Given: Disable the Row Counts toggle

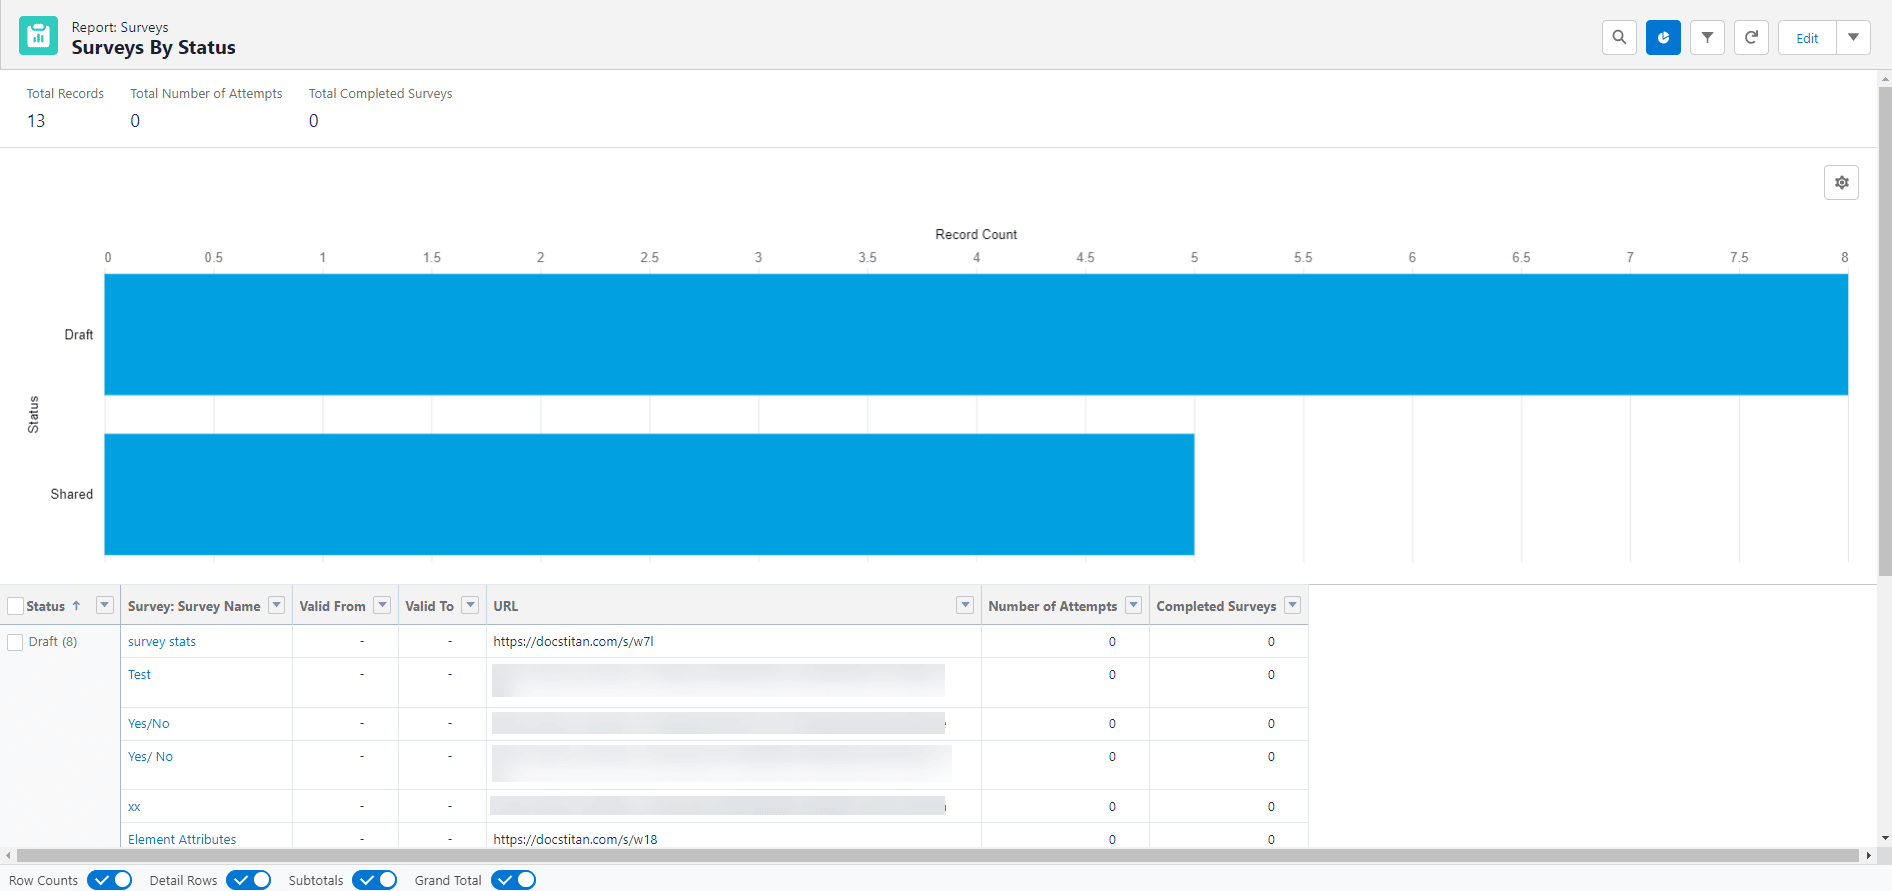Looking at the screenshot, I should (109, 880).
